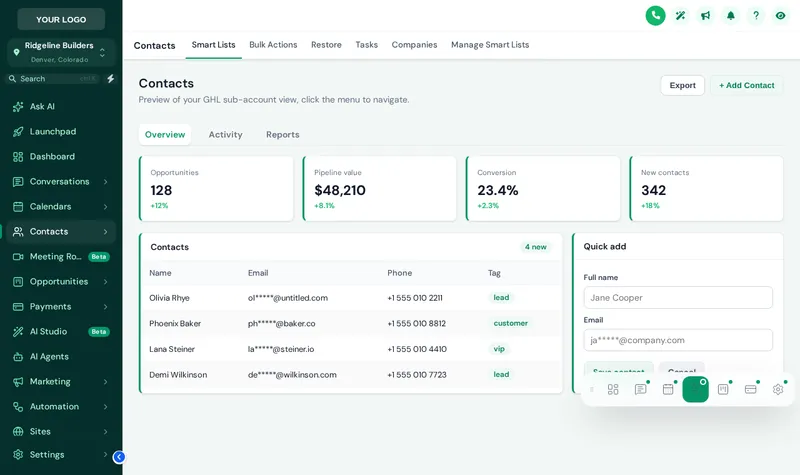Open Meeting Rooms beta item
Screen dimensions: 800x475
point(60,256)
